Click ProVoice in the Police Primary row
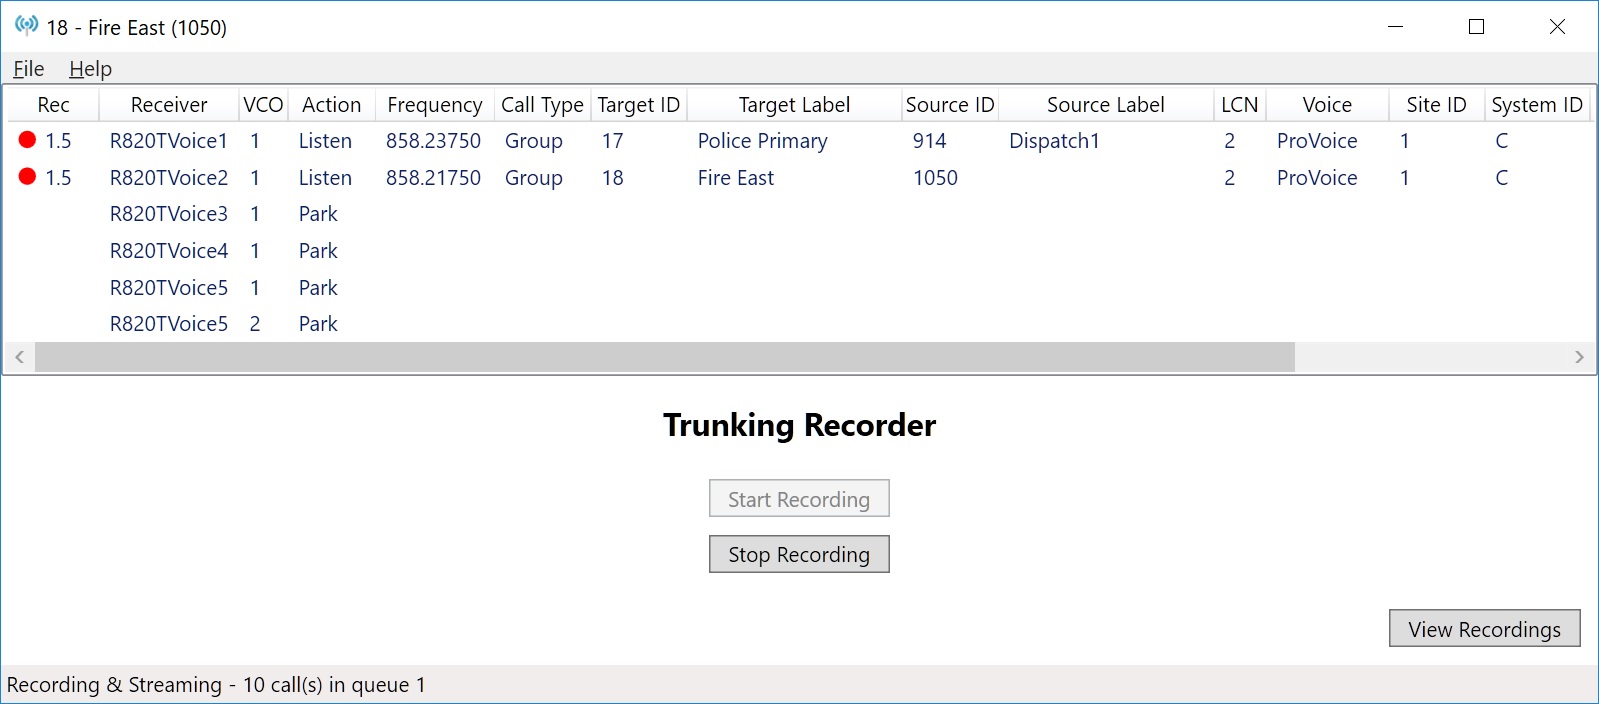Viewport: 1599px width, 704px height. pos(1317,141)
